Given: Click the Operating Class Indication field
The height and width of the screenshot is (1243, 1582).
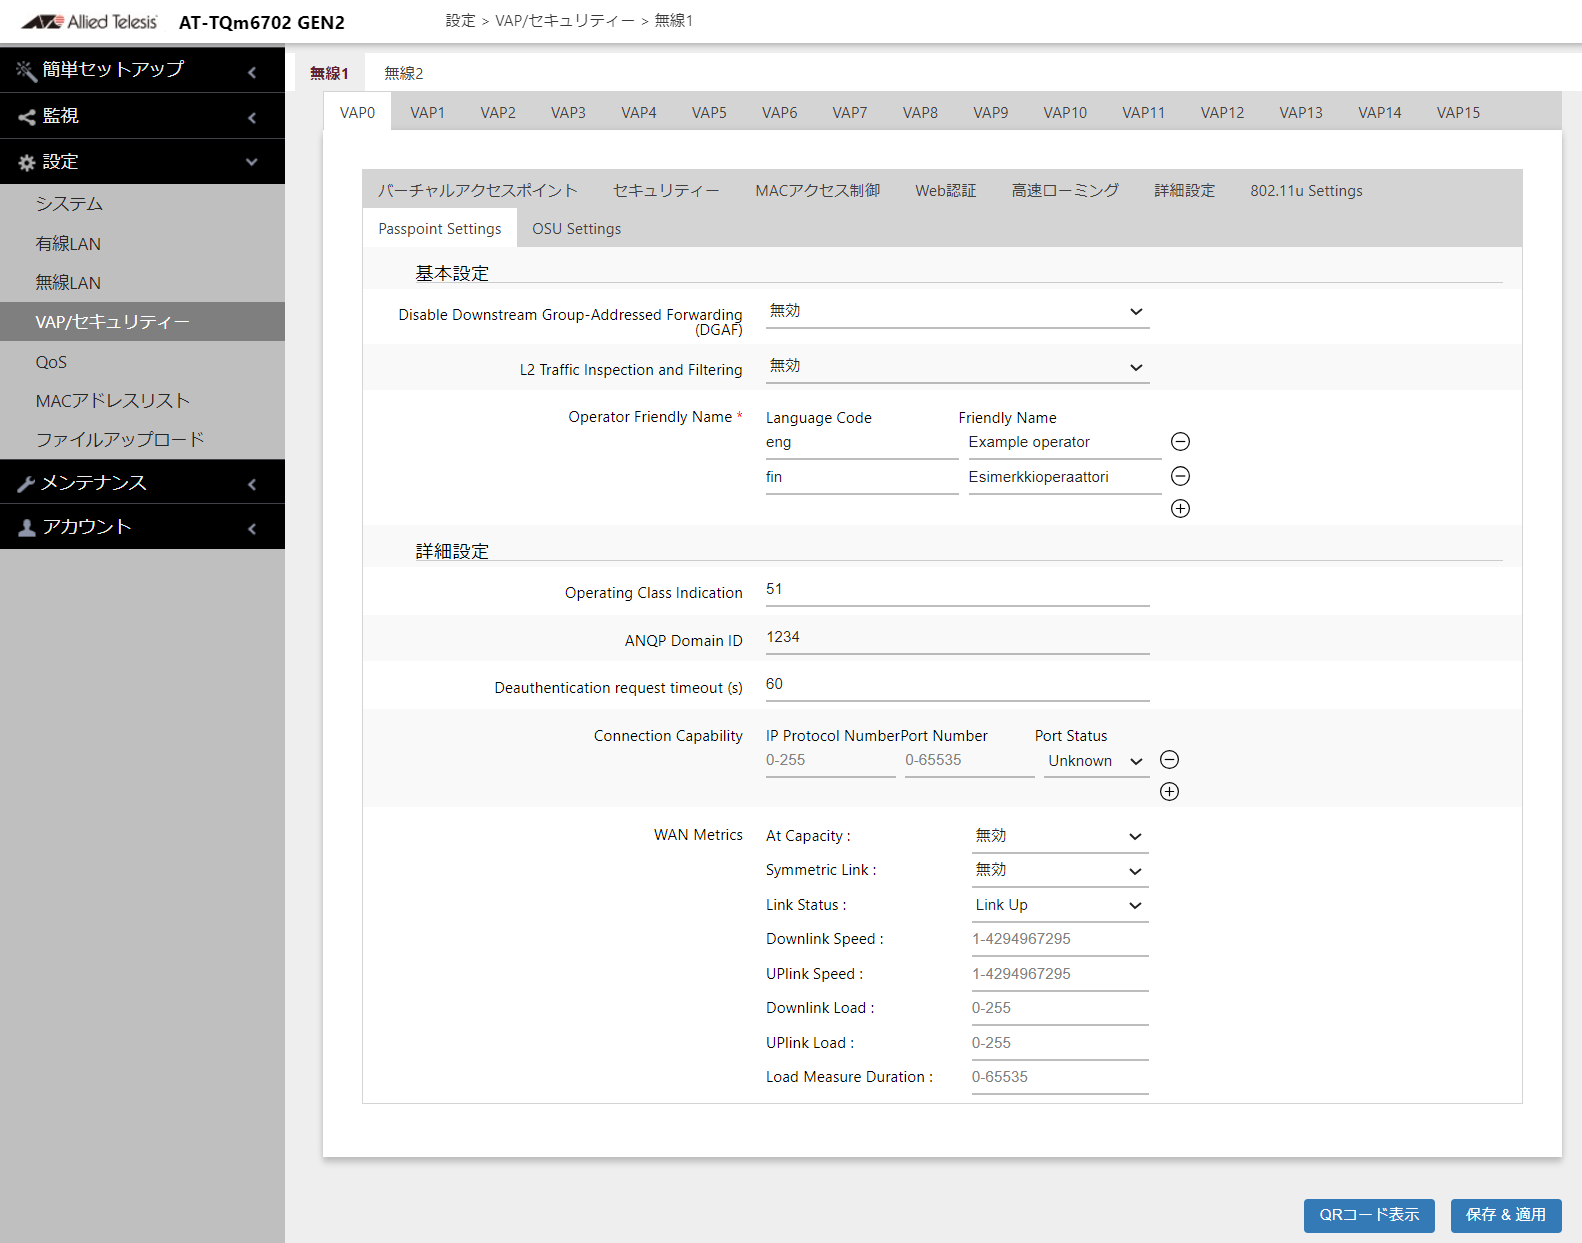Looking at the screenshot, I should point(957,590).
